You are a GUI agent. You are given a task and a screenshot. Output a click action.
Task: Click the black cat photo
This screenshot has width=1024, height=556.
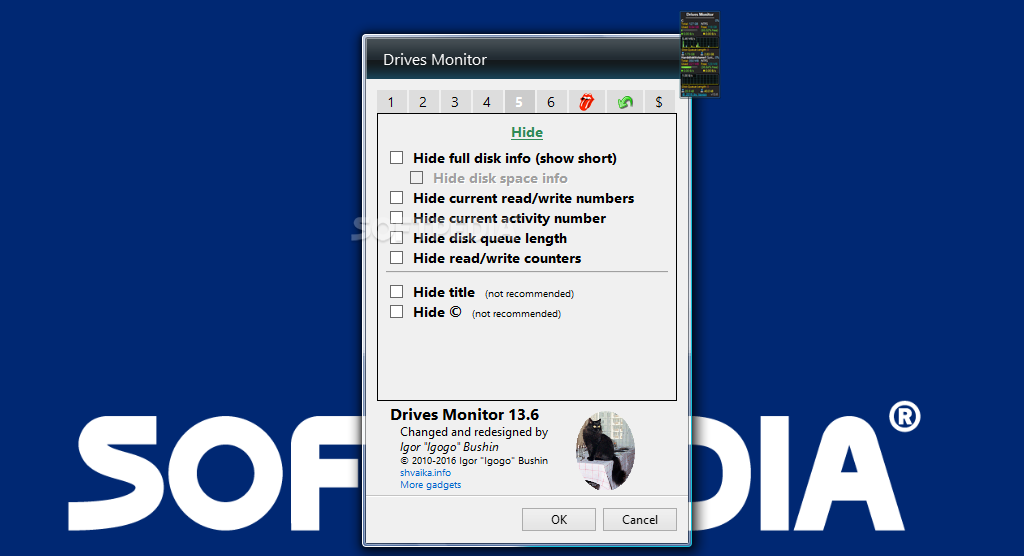click(x=605, y=451)
